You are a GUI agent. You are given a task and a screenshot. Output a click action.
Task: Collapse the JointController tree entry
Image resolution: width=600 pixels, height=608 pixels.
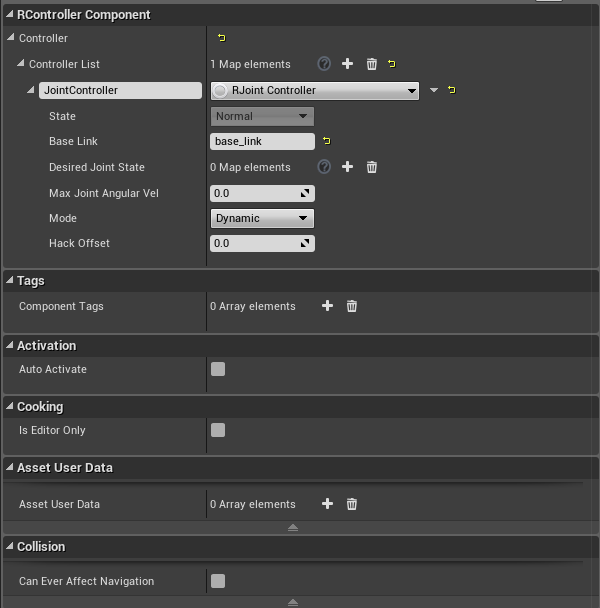[31, 91]
